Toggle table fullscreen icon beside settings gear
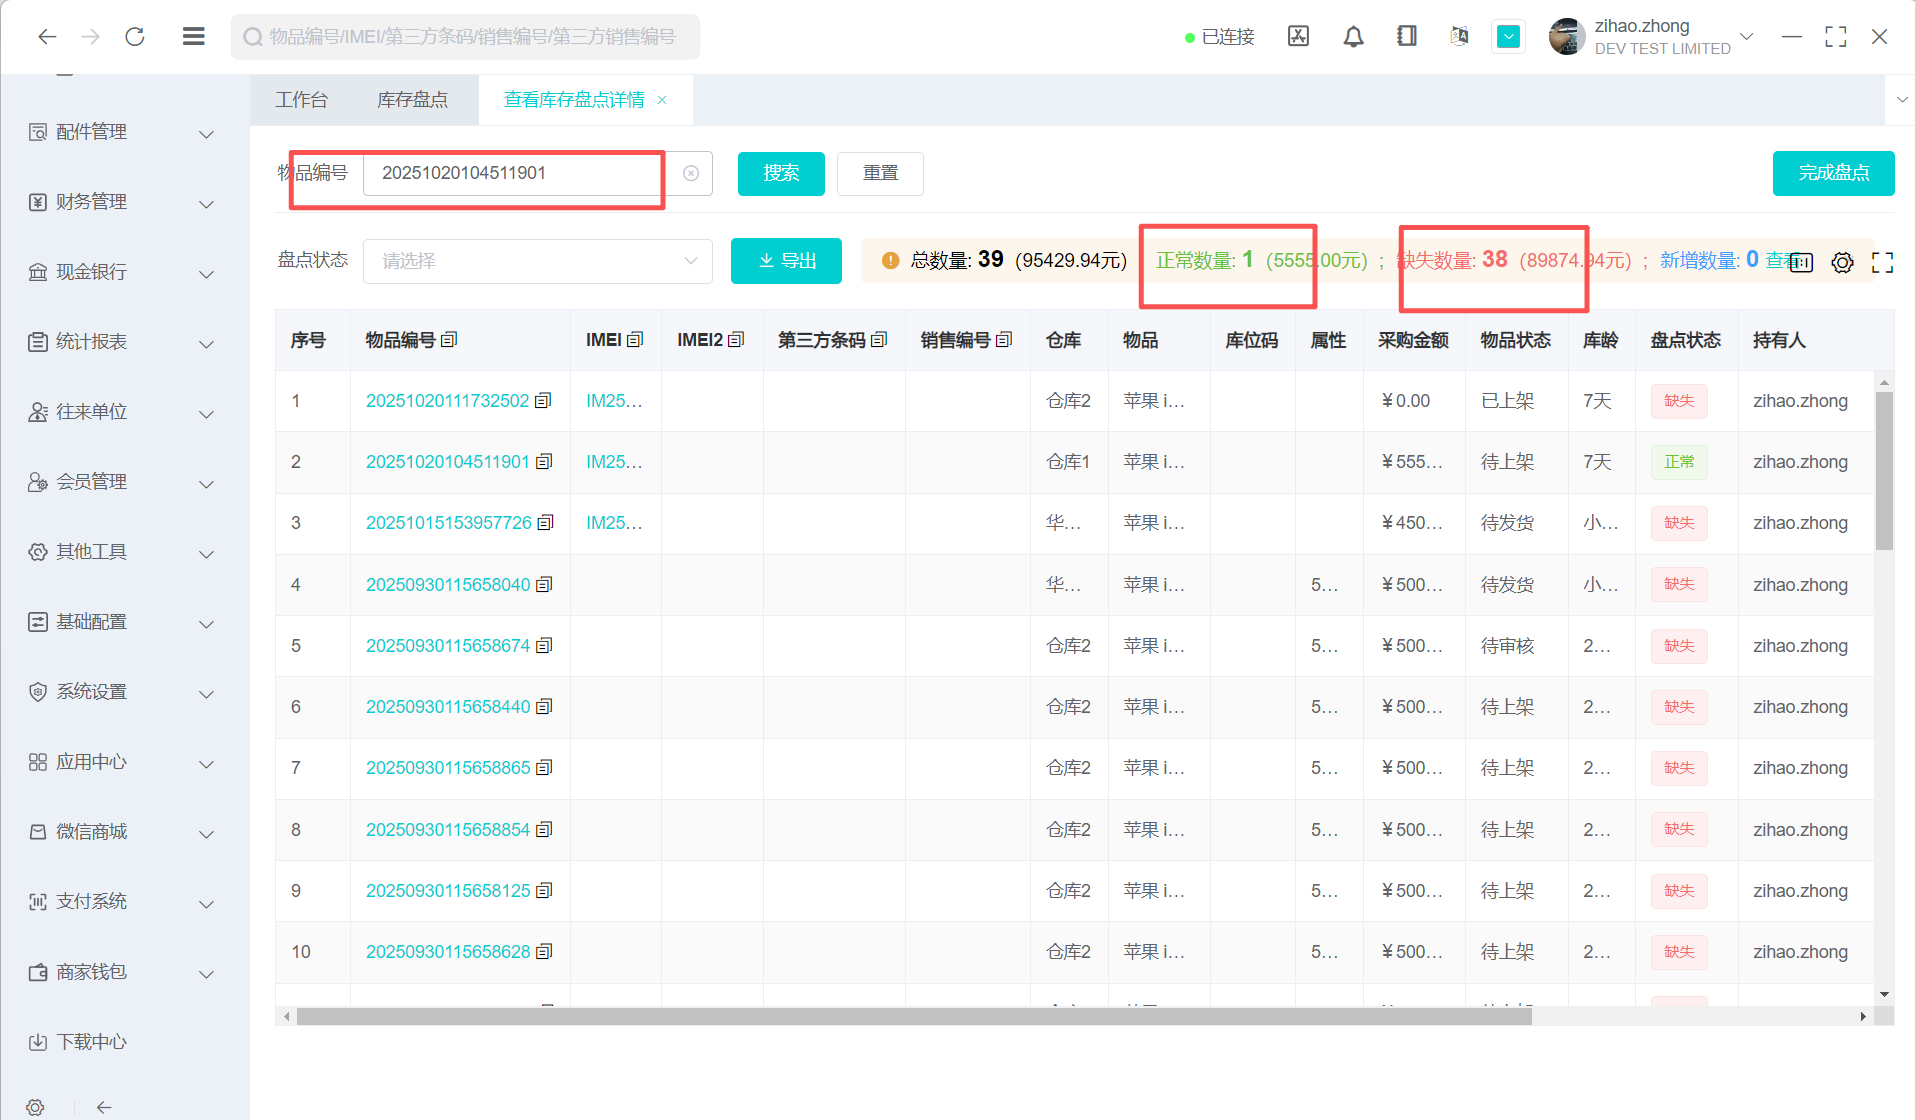The image size is (1915, 1120). pos(1882,262)
